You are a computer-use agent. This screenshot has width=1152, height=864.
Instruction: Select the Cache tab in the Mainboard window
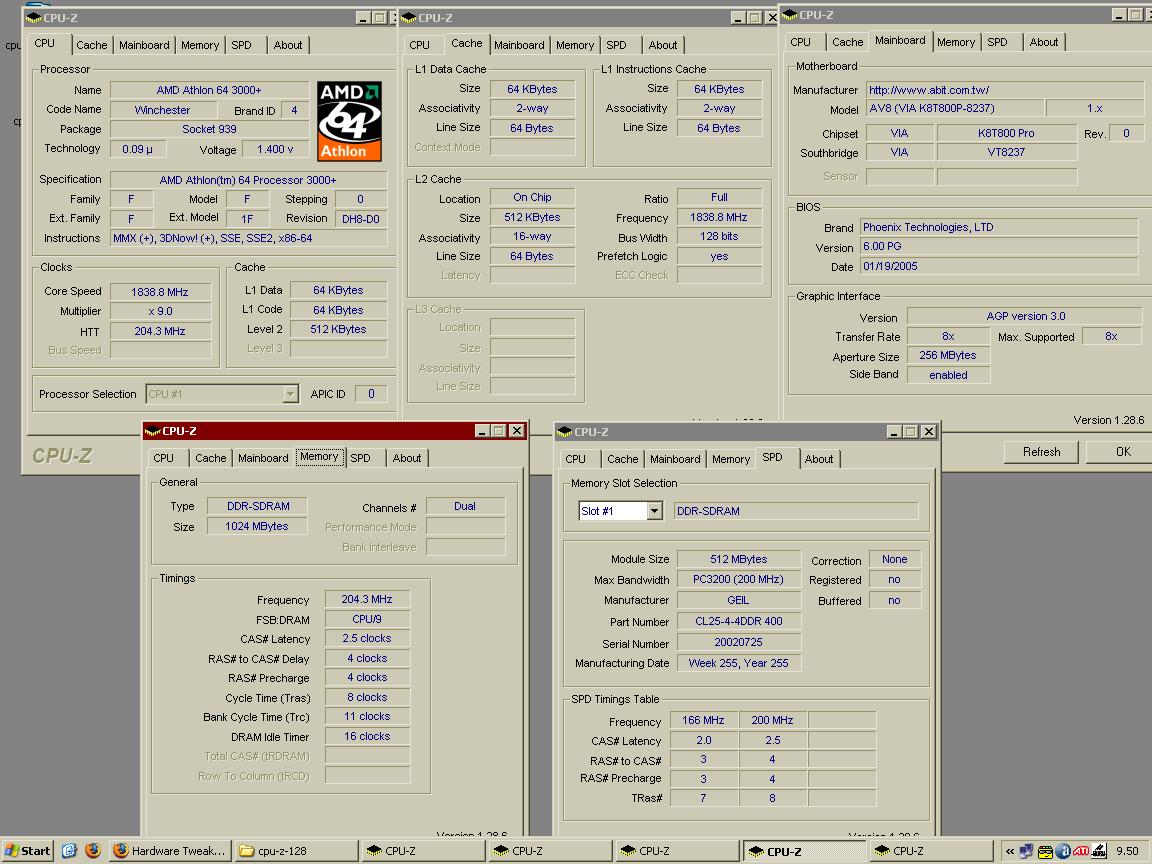(847, 42)
